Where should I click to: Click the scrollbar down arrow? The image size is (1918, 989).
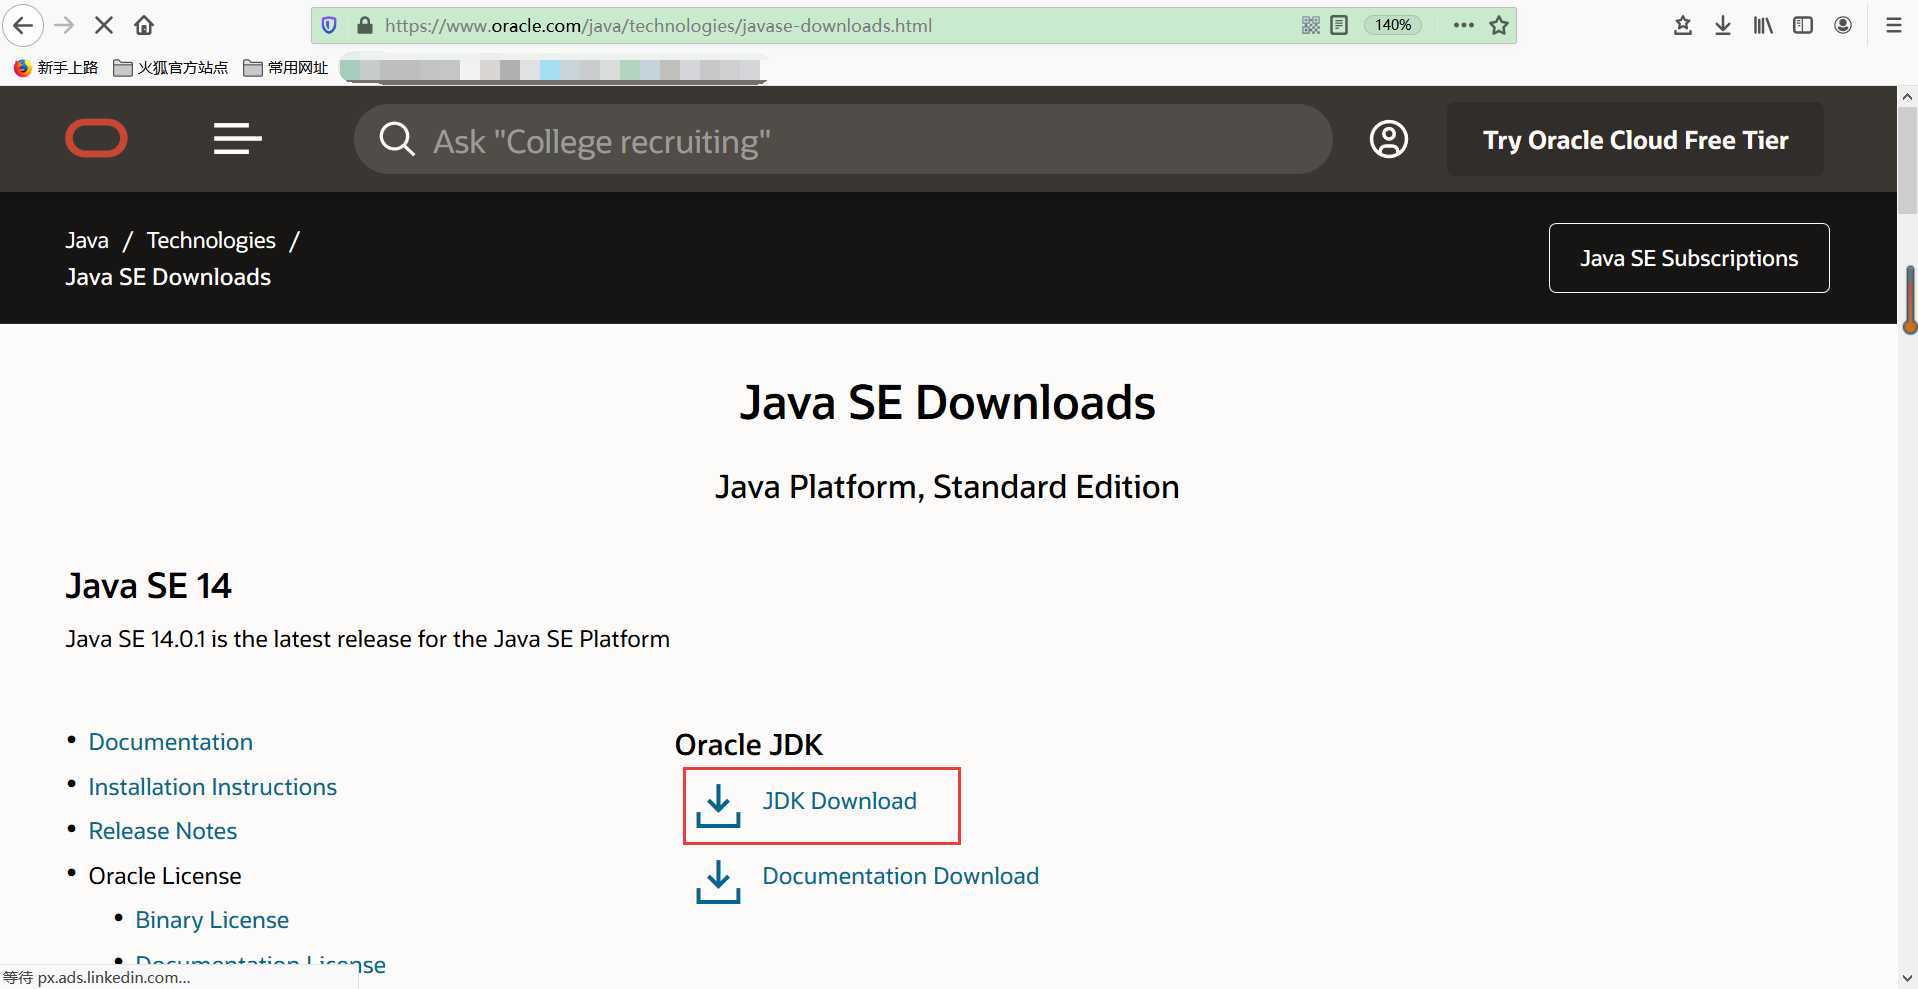point(1907,978)
